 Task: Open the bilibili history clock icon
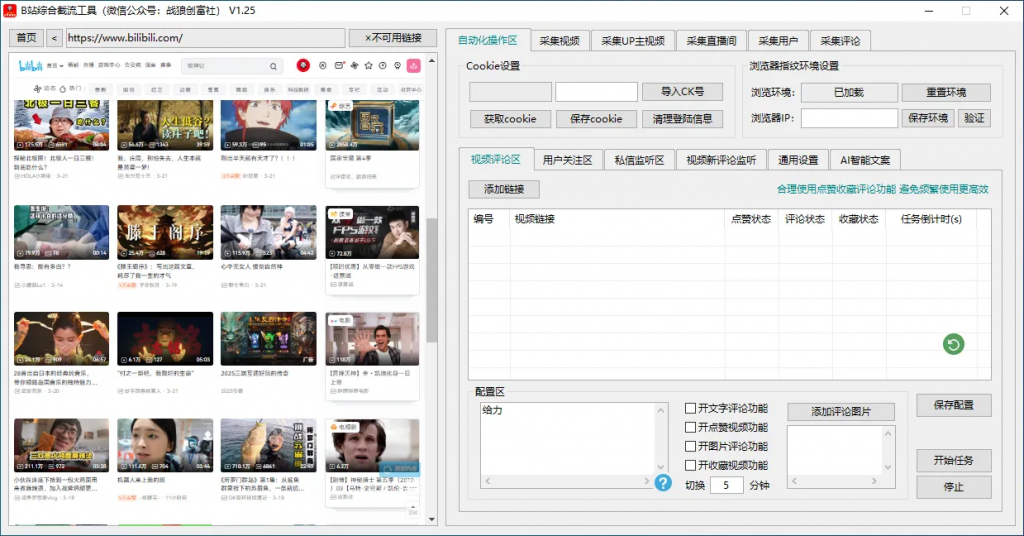(x=383, y=66)
